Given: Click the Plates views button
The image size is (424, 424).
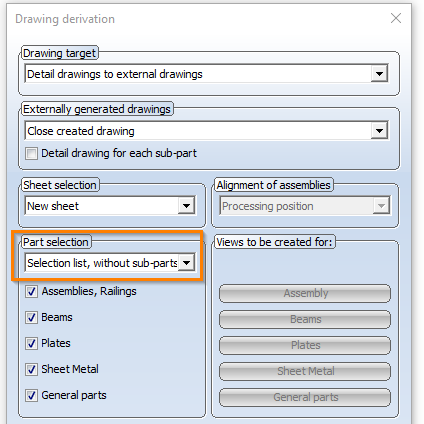Looking at the screenshot, I should coord(305,345).
